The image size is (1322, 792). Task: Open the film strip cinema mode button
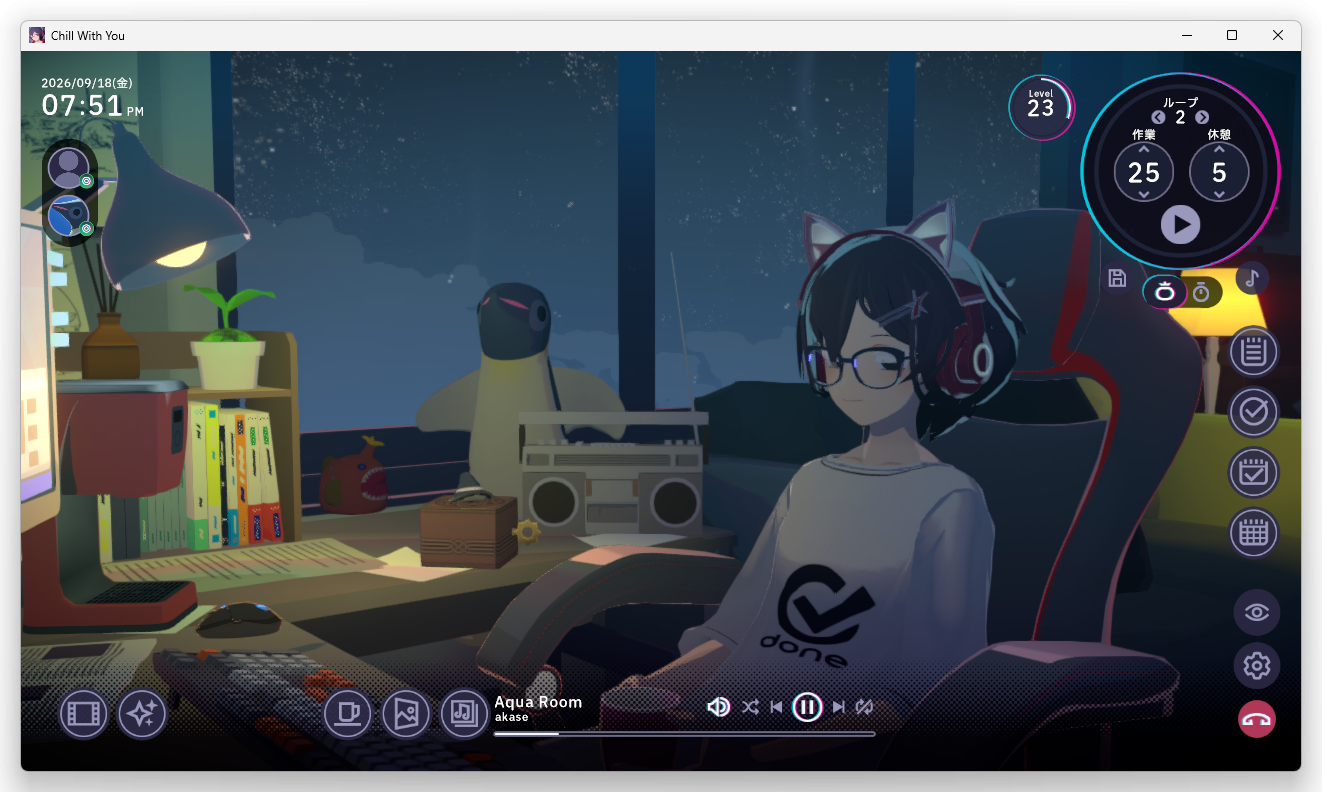84,714
